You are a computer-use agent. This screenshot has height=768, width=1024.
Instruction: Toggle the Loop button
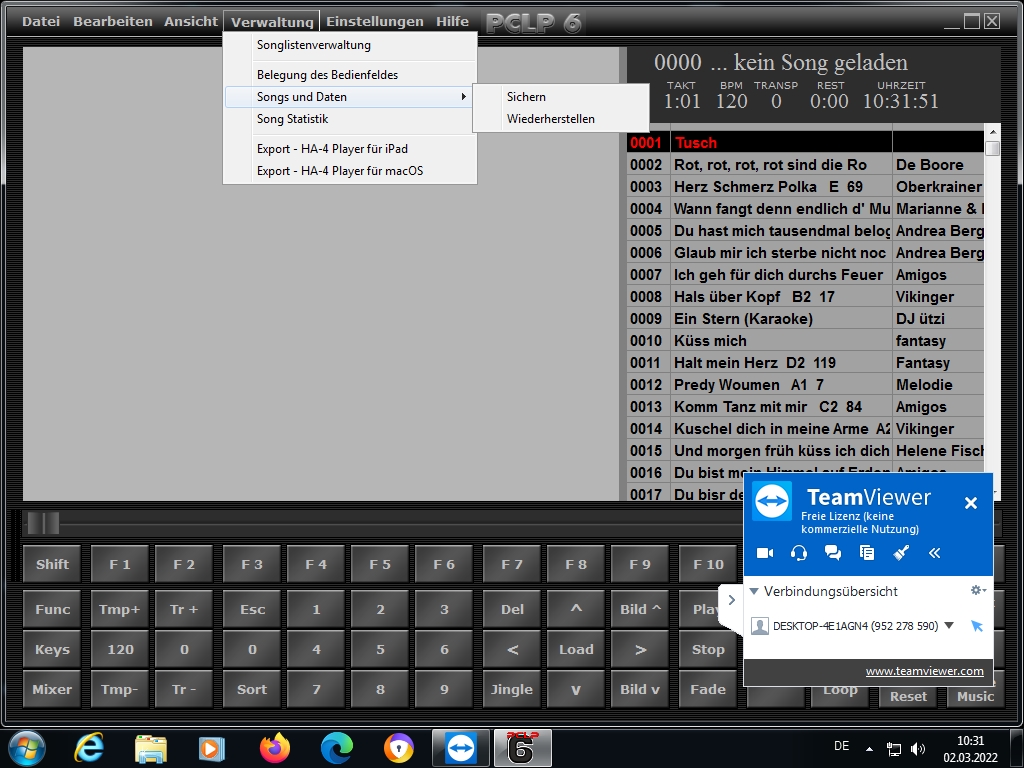click(x=840, y=691)
